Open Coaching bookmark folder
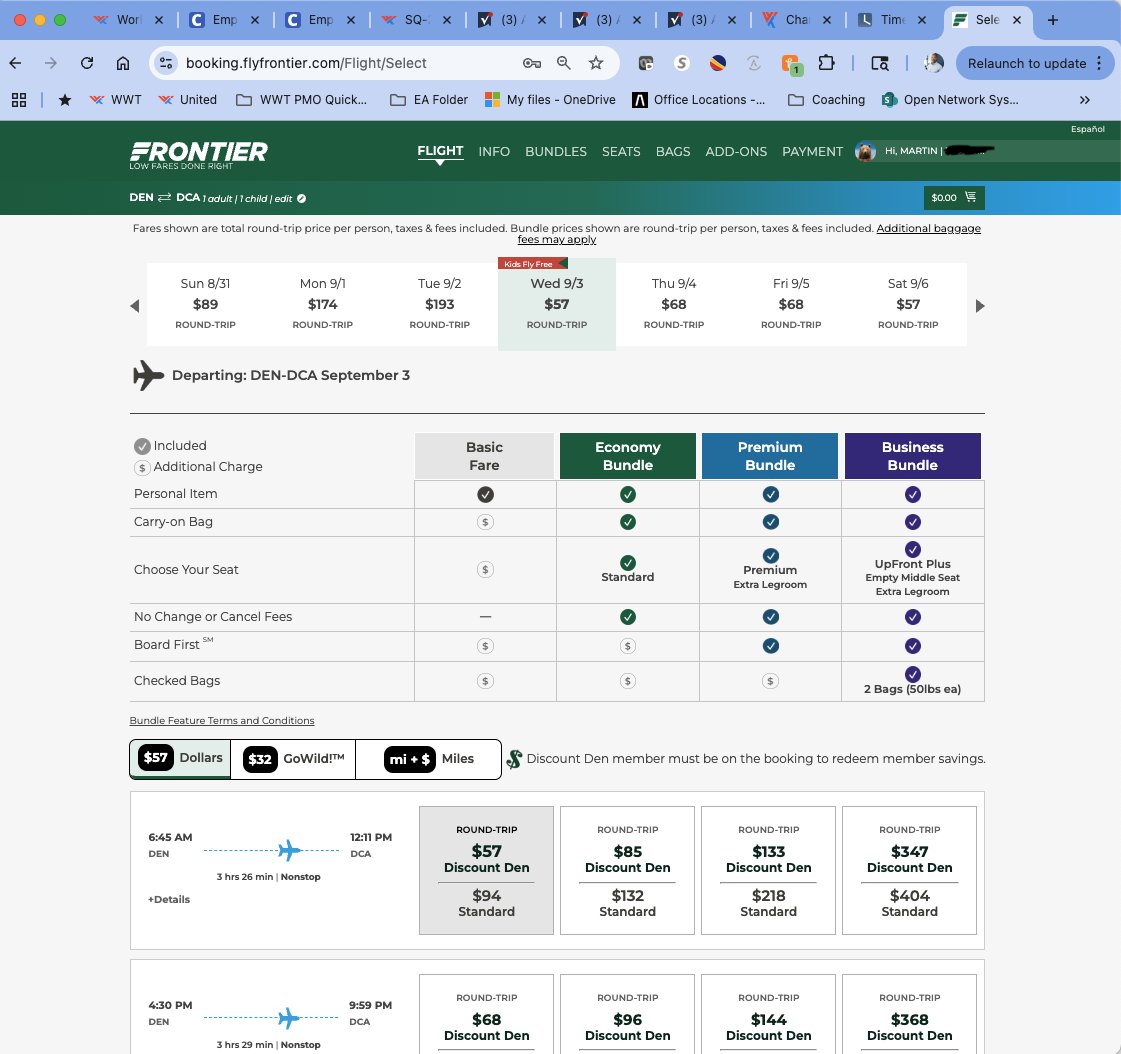Image resolution: width=1121 pixels, height=1054 pixels. click(x=826, y=100)
